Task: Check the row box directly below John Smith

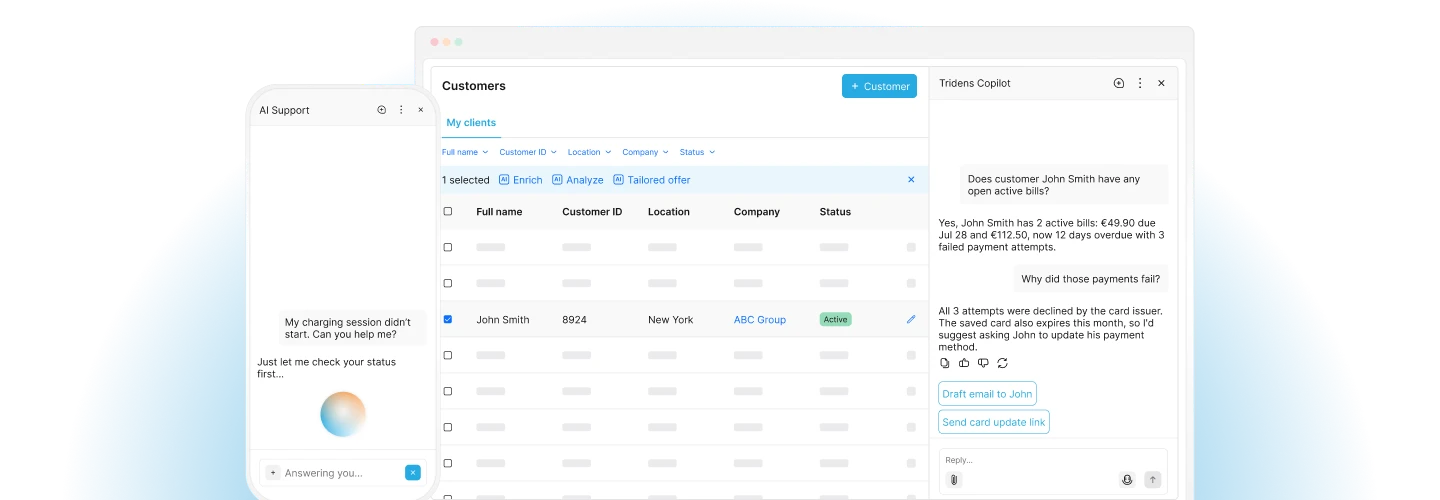Action: click(448, 355)
